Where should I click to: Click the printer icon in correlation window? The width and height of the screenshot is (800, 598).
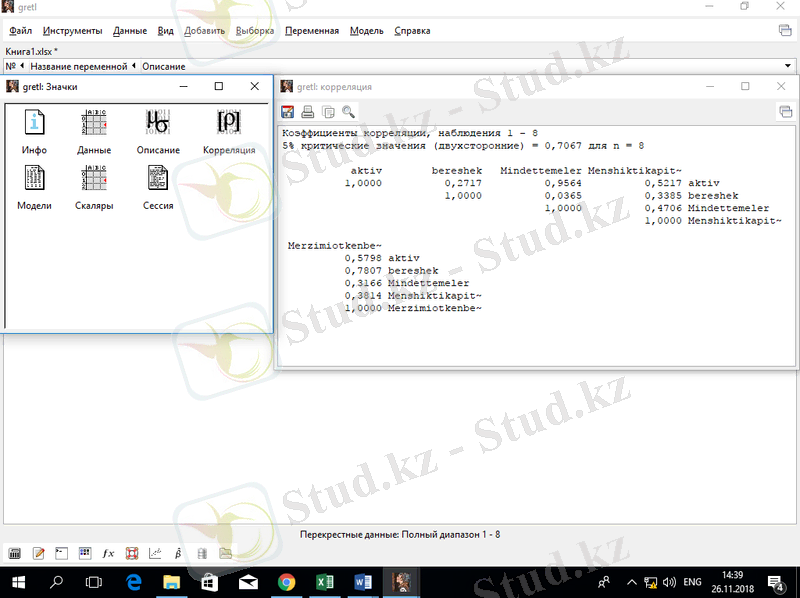click(x=308, y=112)
